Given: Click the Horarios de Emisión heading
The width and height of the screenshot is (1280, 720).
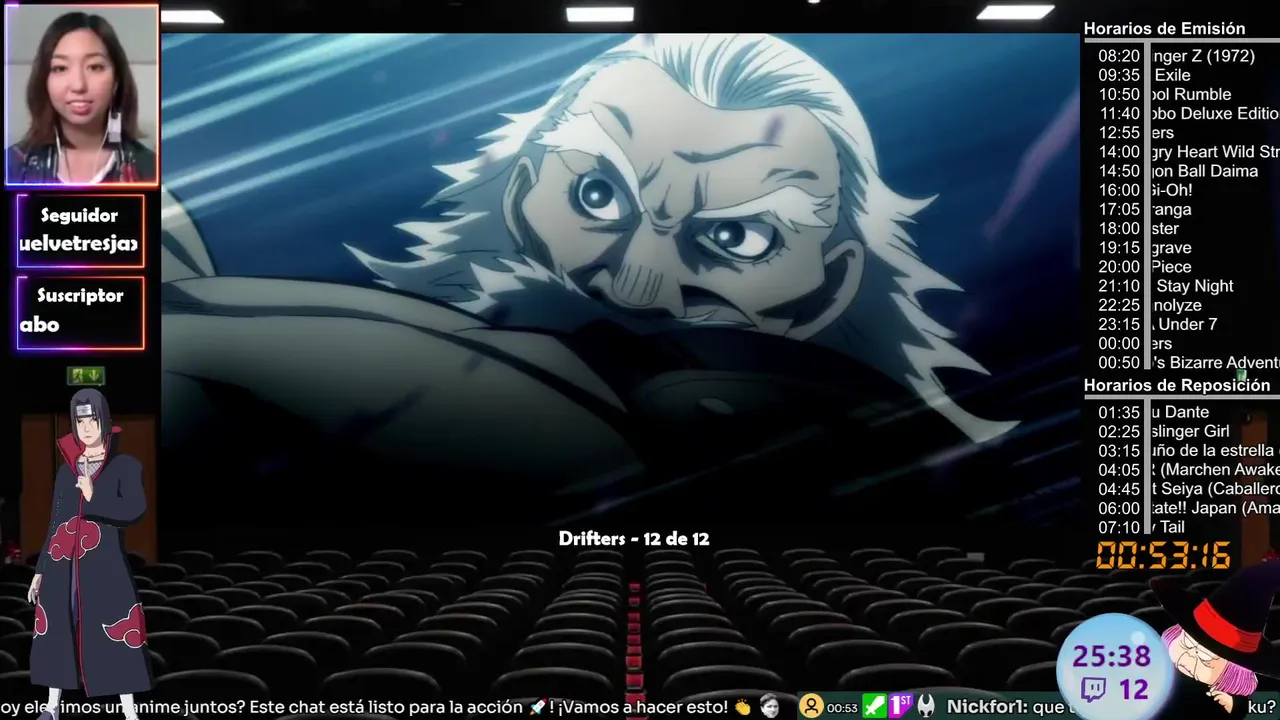Looking at the screenshot, I should pyautogui.click(x=1164, y=29).
